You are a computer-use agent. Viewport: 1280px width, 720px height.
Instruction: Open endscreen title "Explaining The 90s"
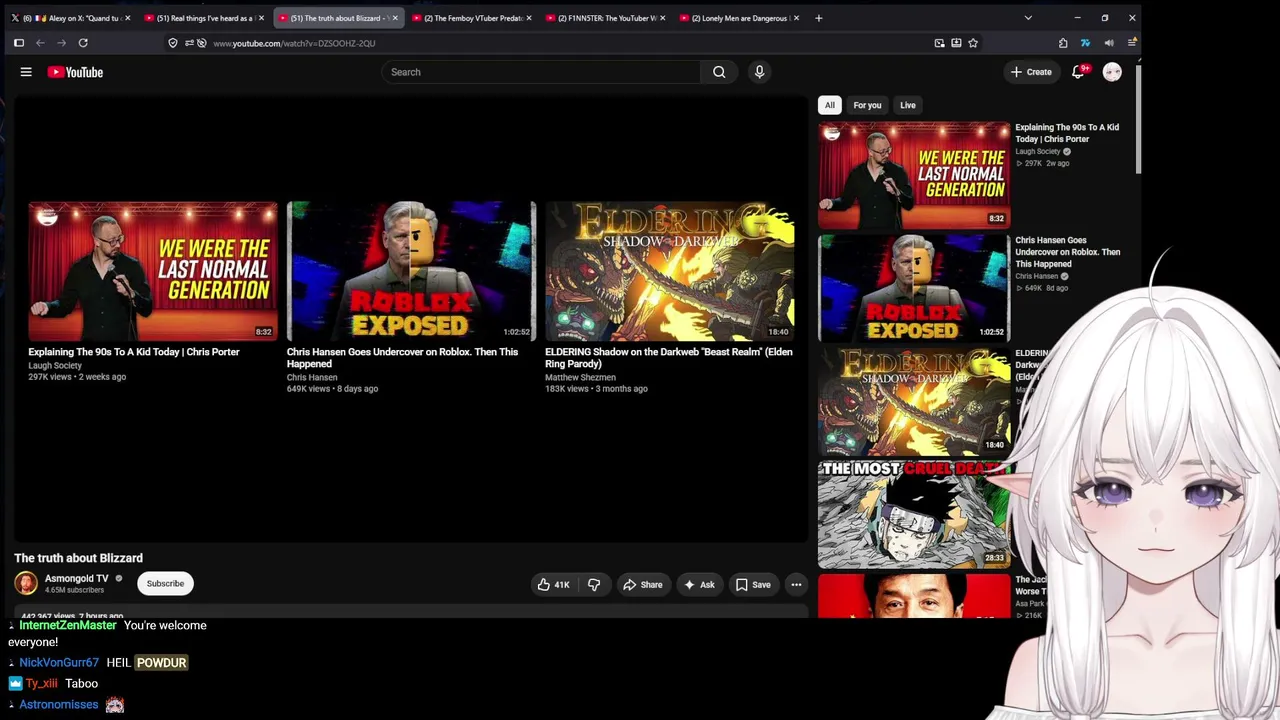(134, 352)
